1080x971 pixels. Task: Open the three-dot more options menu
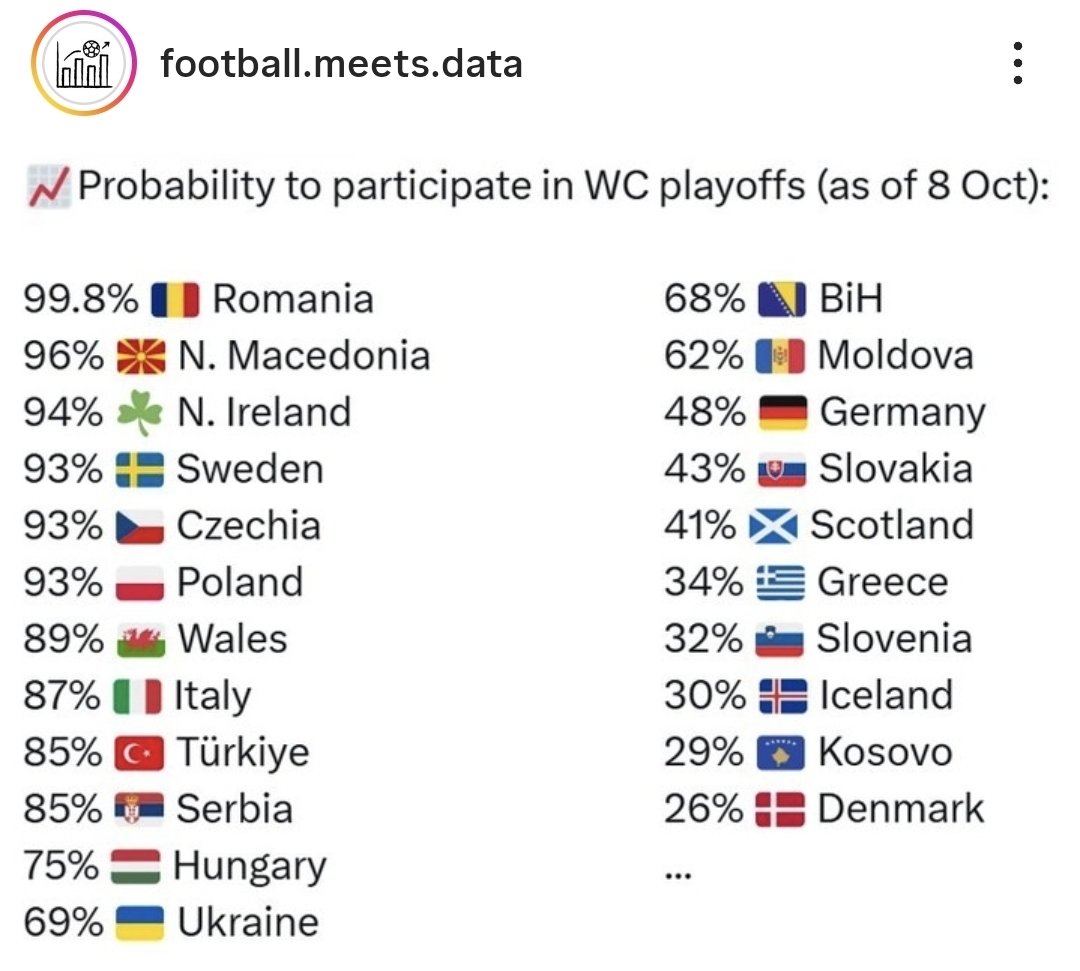1017,64
